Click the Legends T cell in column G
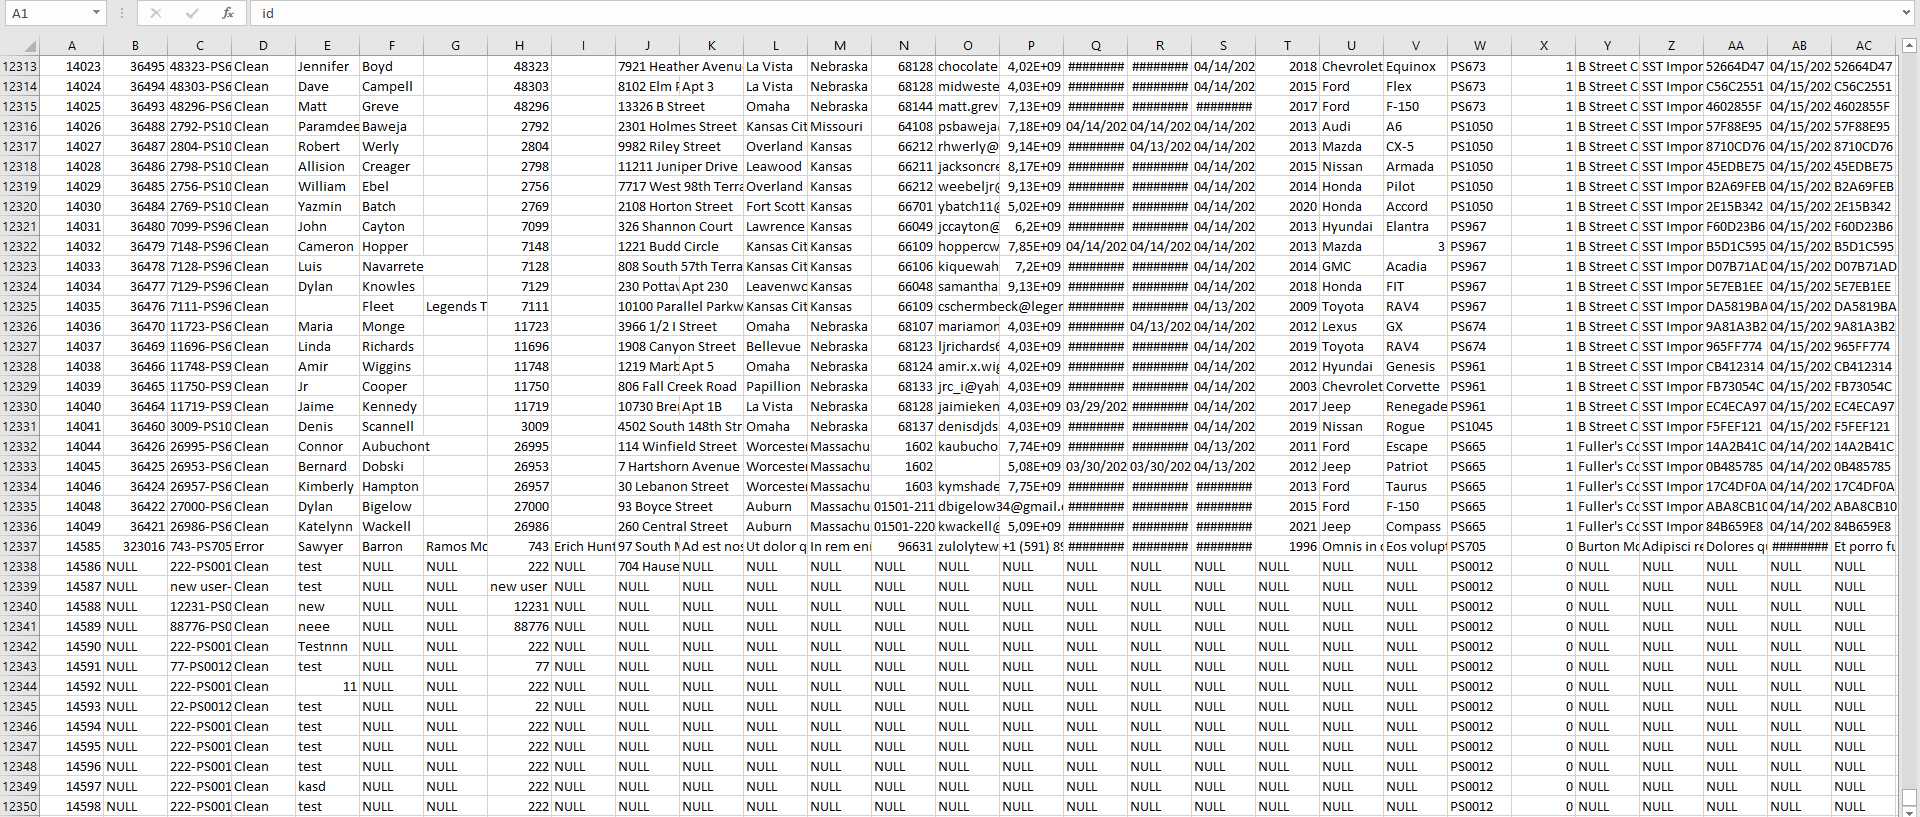1920x817 pixels. [x=455, y=306]
